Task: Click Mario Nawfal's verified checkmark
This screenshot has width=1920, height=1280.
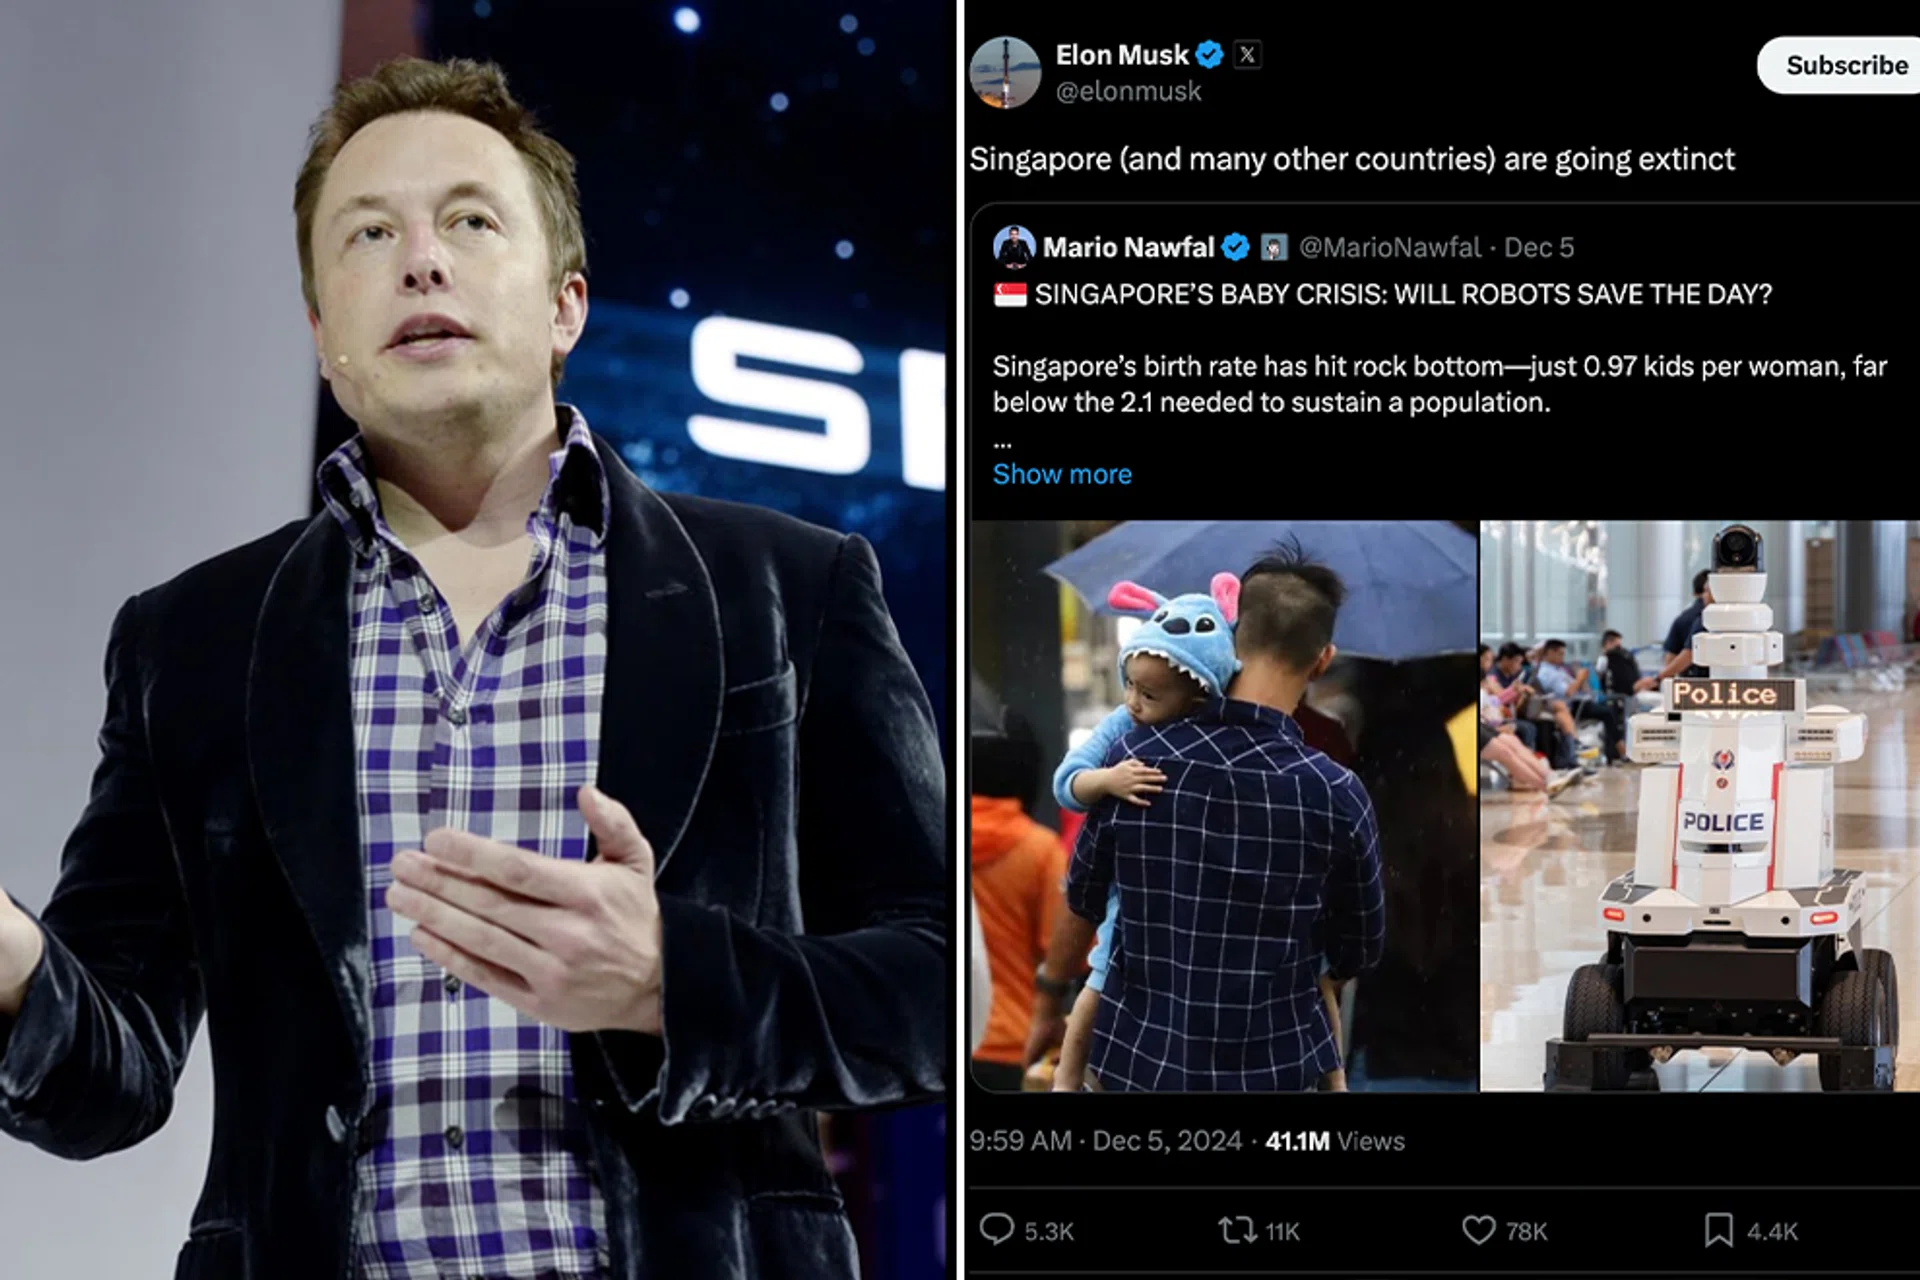Action: (x=1236, y=247)
